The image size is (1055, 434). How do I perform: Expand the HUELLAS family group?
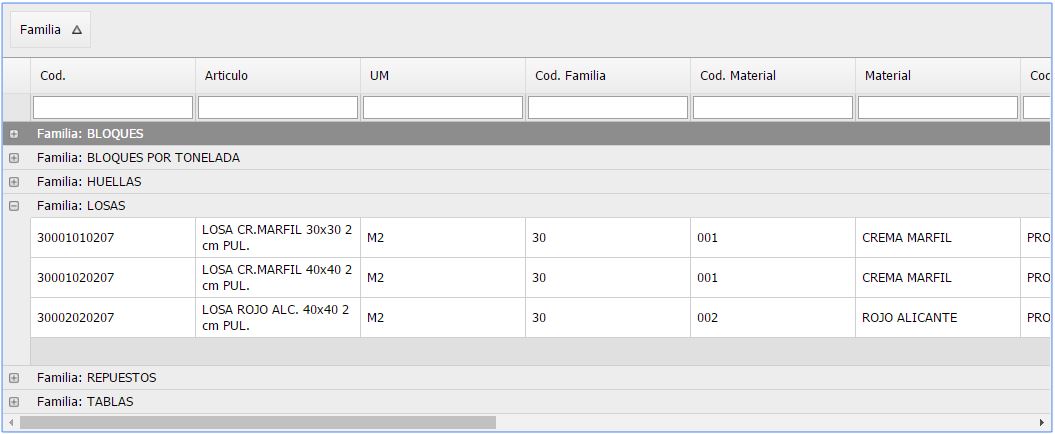[13, 182]
